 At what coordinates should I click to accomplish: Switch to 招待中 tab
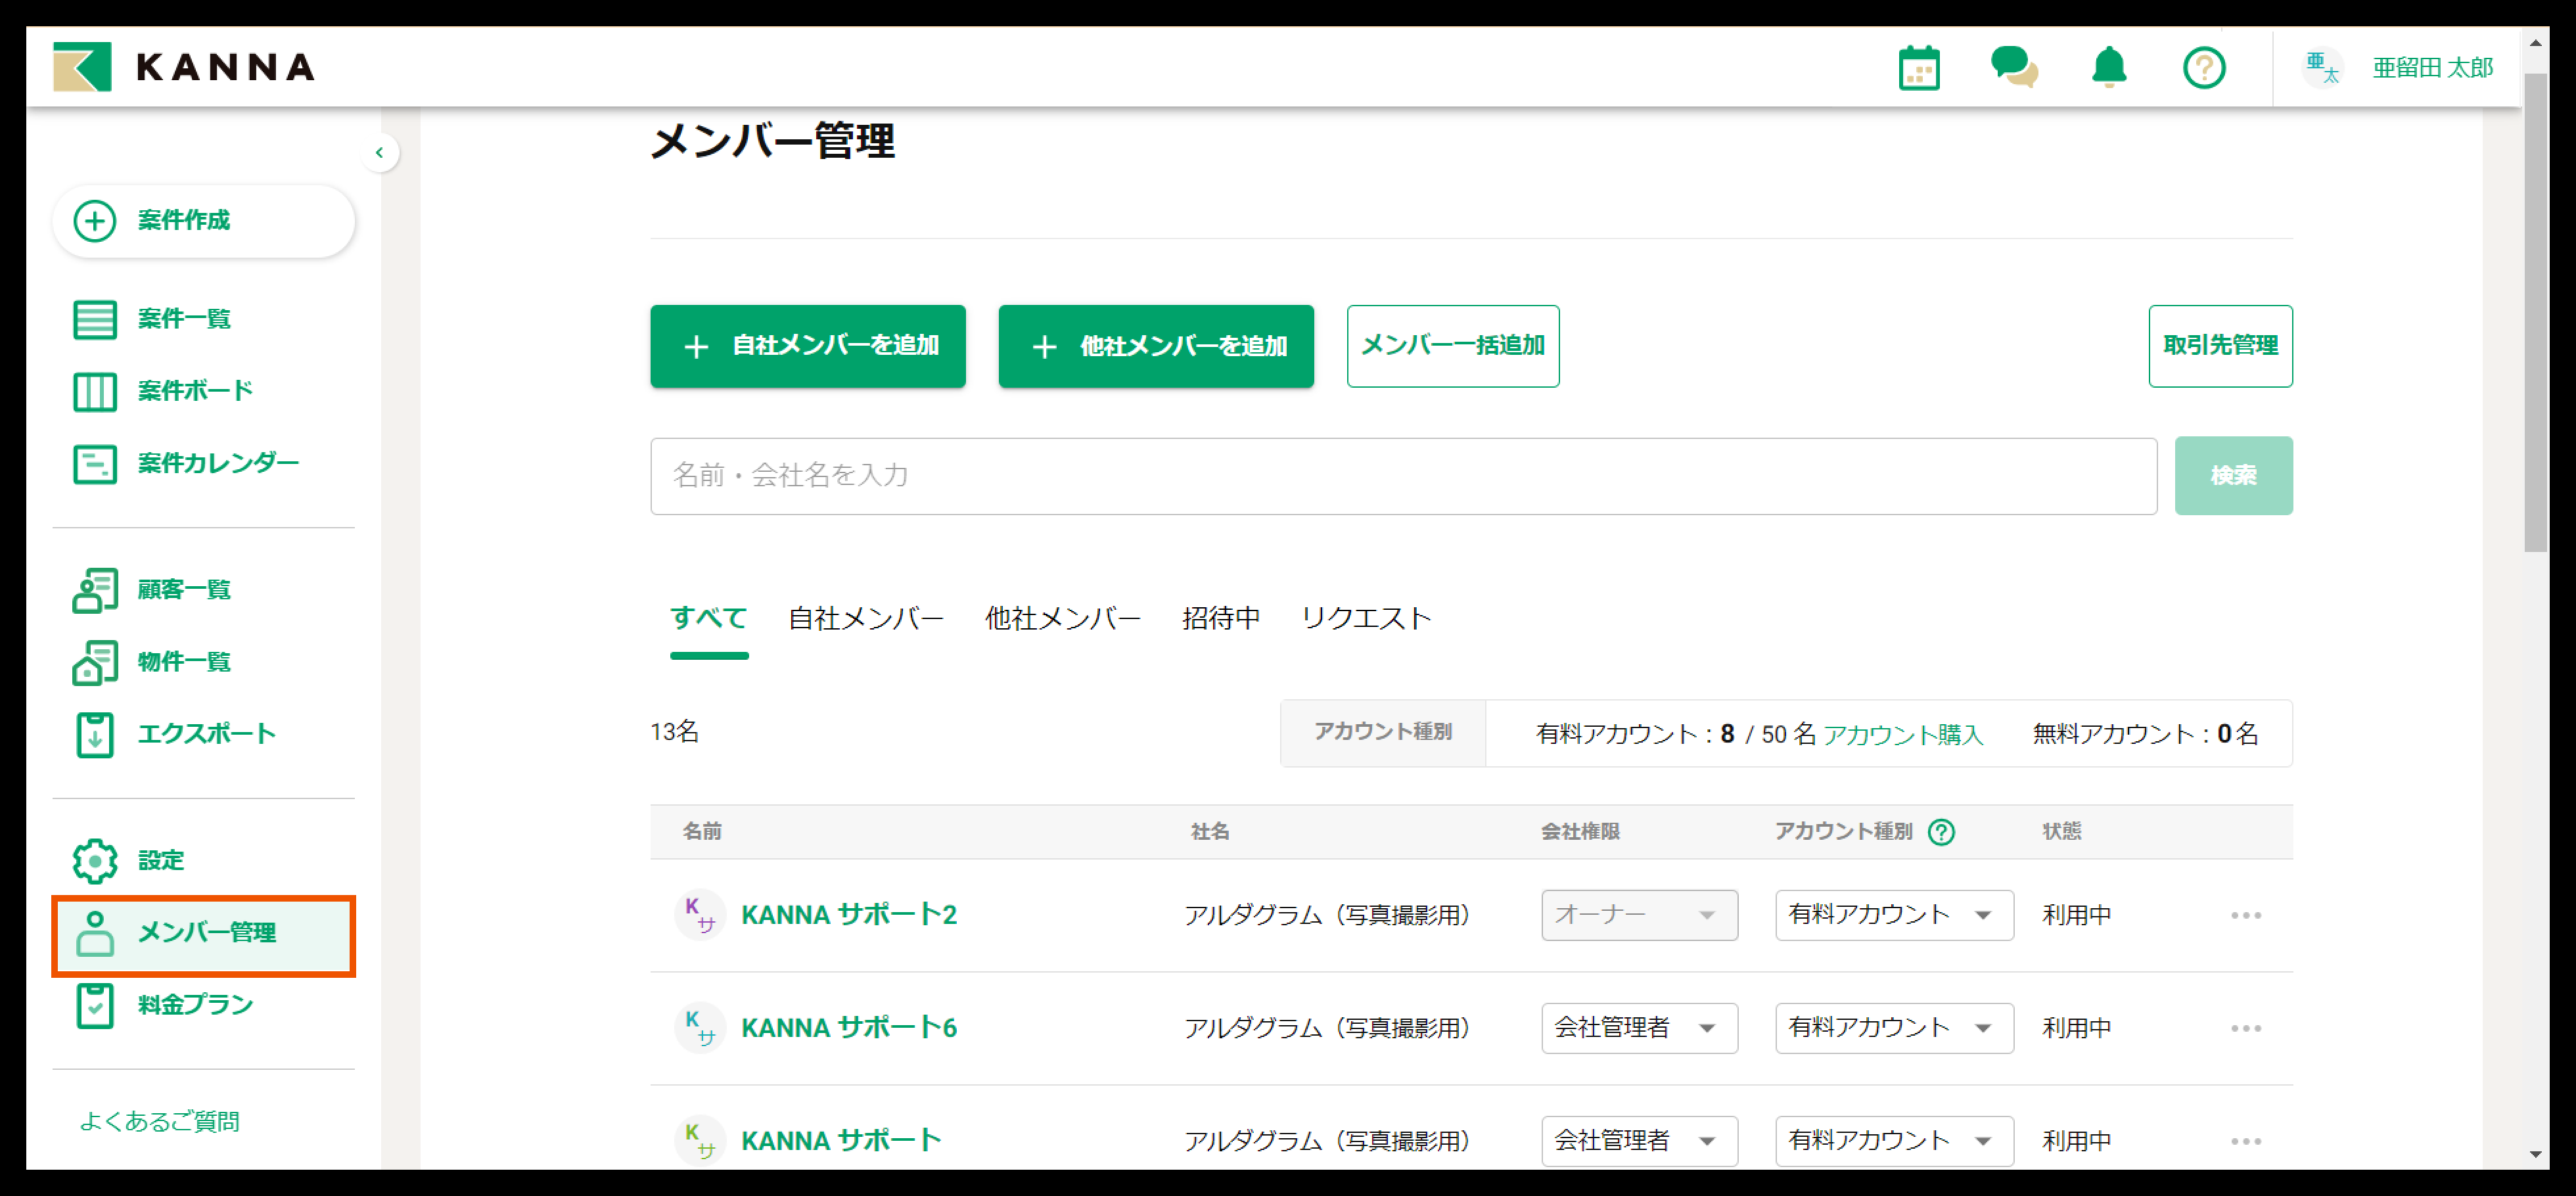point(1220,619)
